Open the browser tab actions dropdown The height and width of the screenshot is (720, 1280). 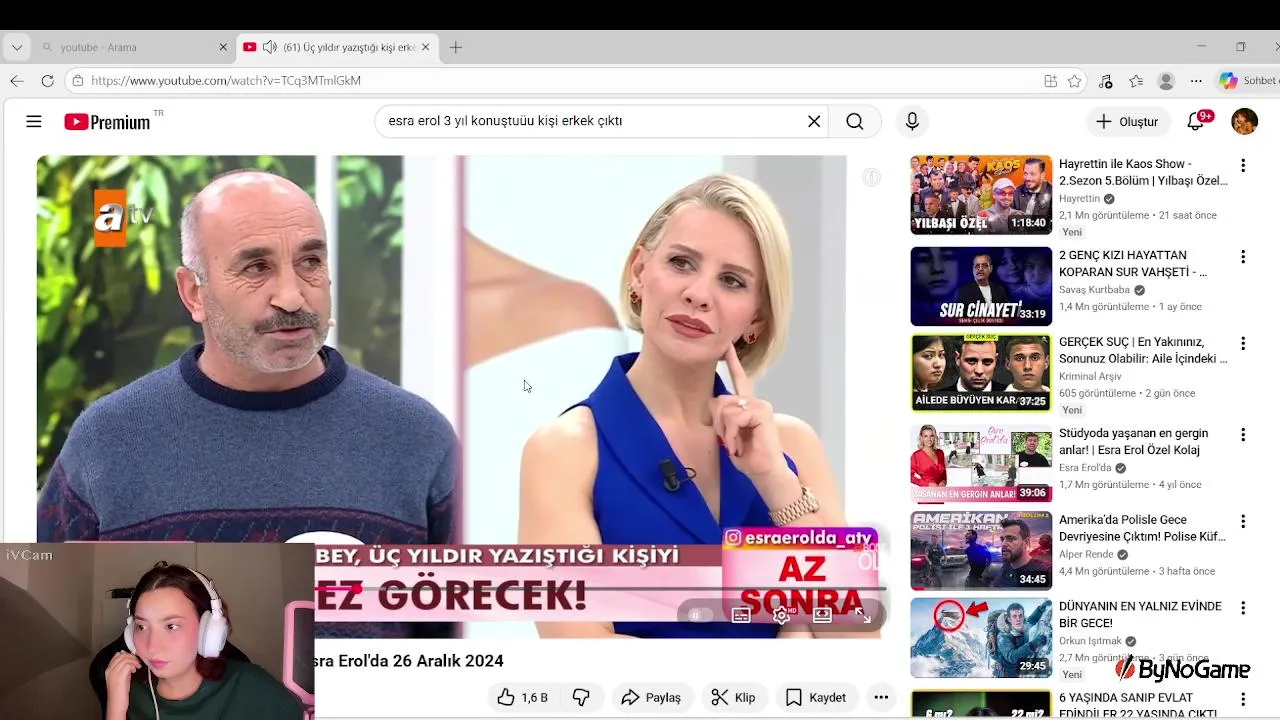[17, 47]
